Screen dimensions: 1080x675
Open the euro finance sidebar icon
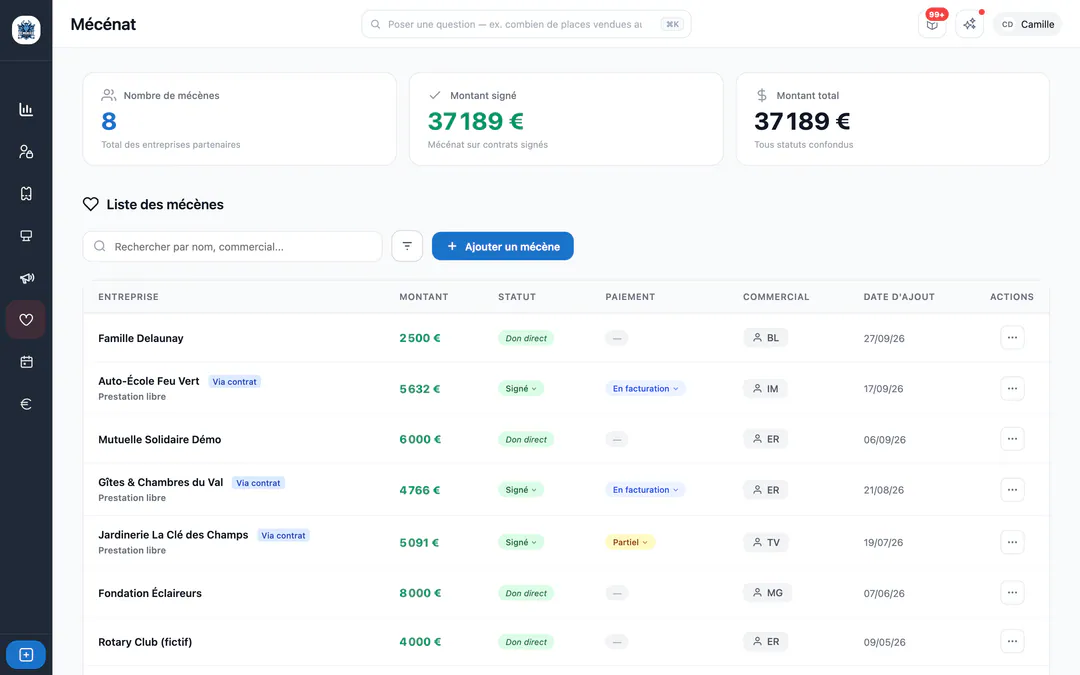(x=26, y=404)
